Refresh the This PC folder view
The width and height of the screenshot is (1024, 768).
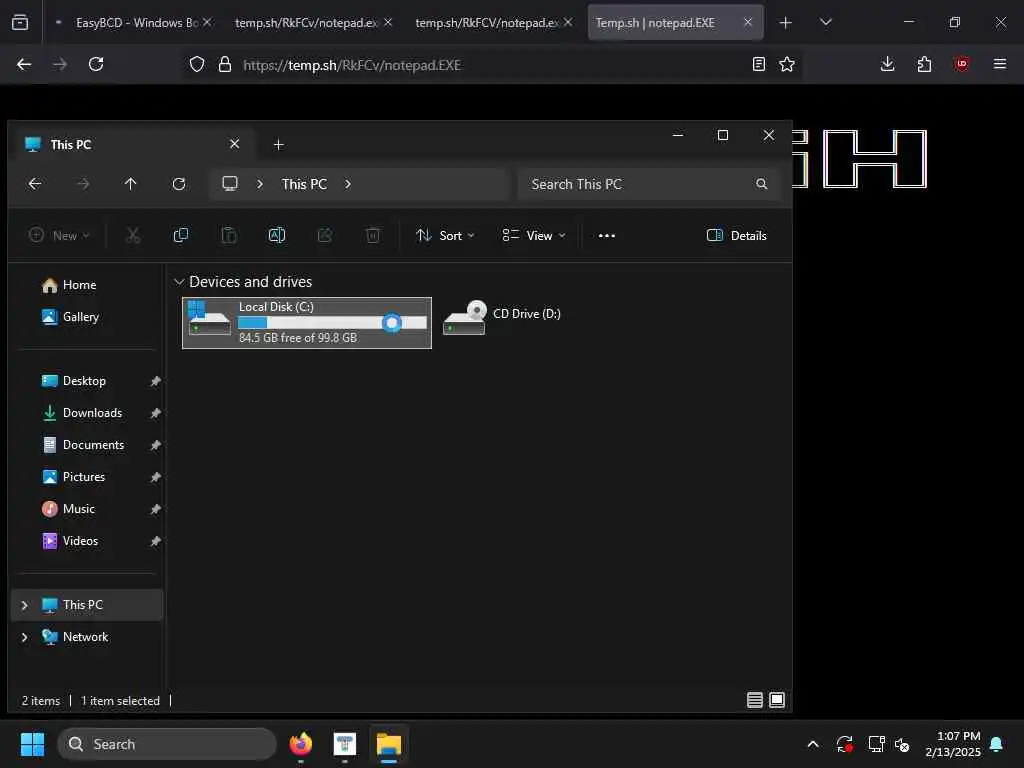click(x=179, y=184)
